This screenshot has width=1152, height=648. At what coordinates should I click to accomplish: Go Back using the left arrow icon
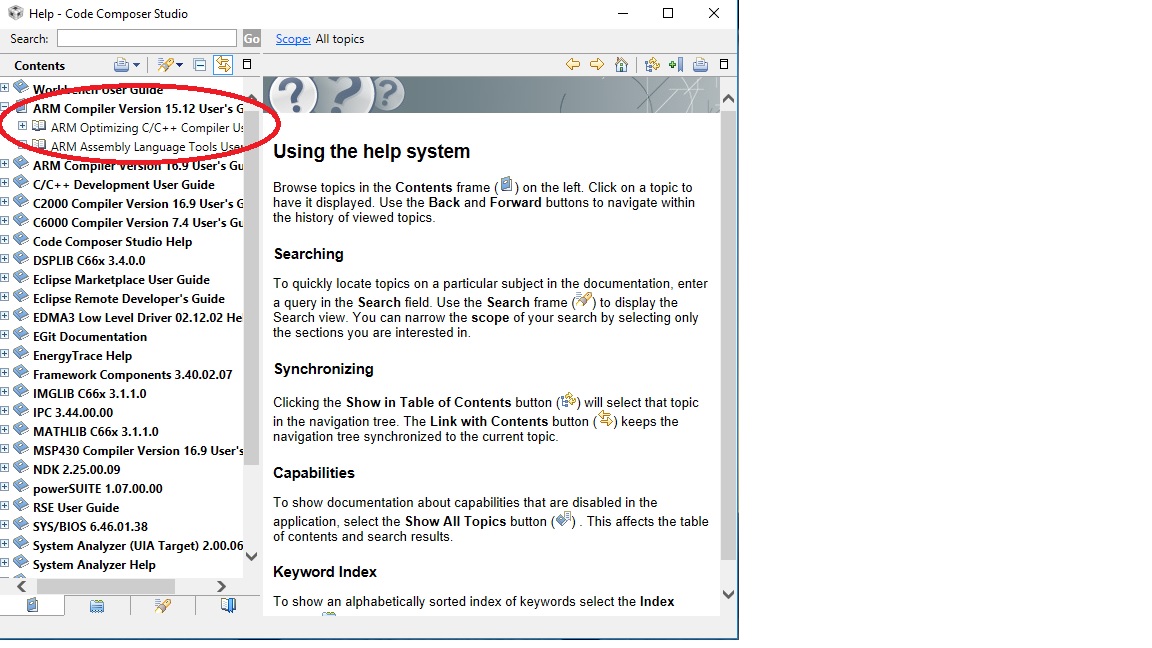(573, 65)
